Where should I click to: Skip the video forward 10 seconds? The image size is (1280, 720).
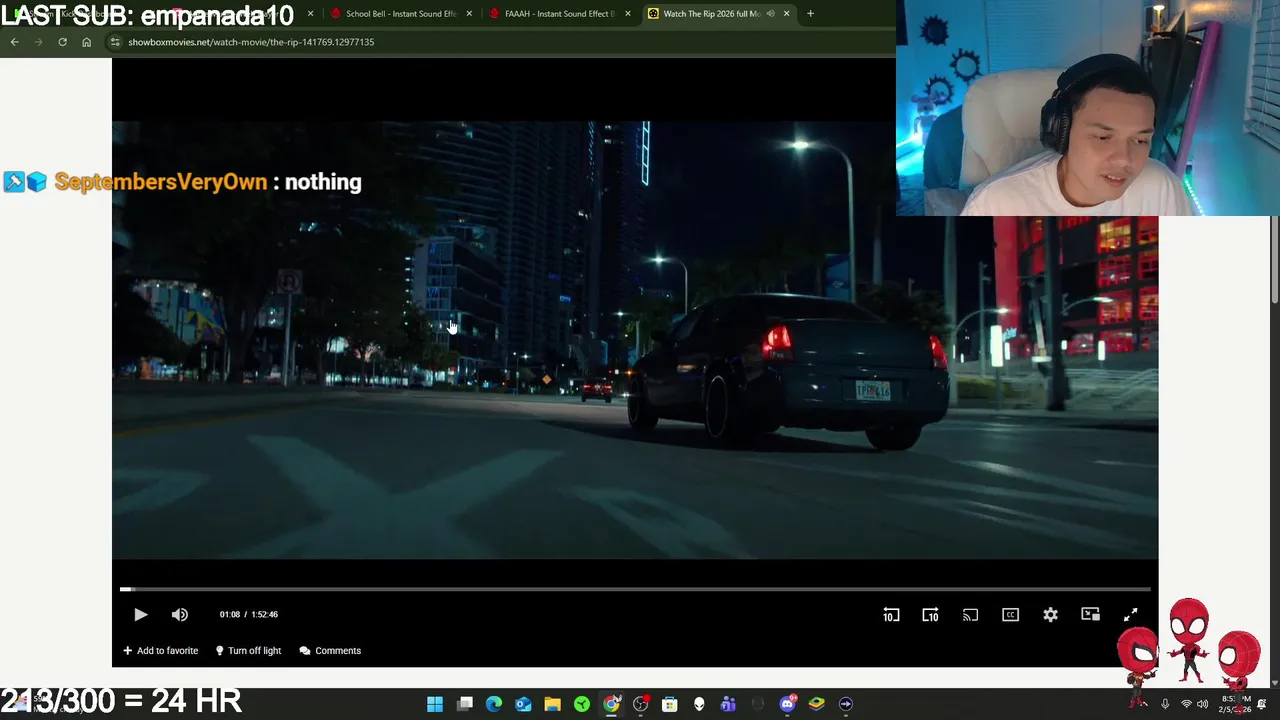coord(930,615)
